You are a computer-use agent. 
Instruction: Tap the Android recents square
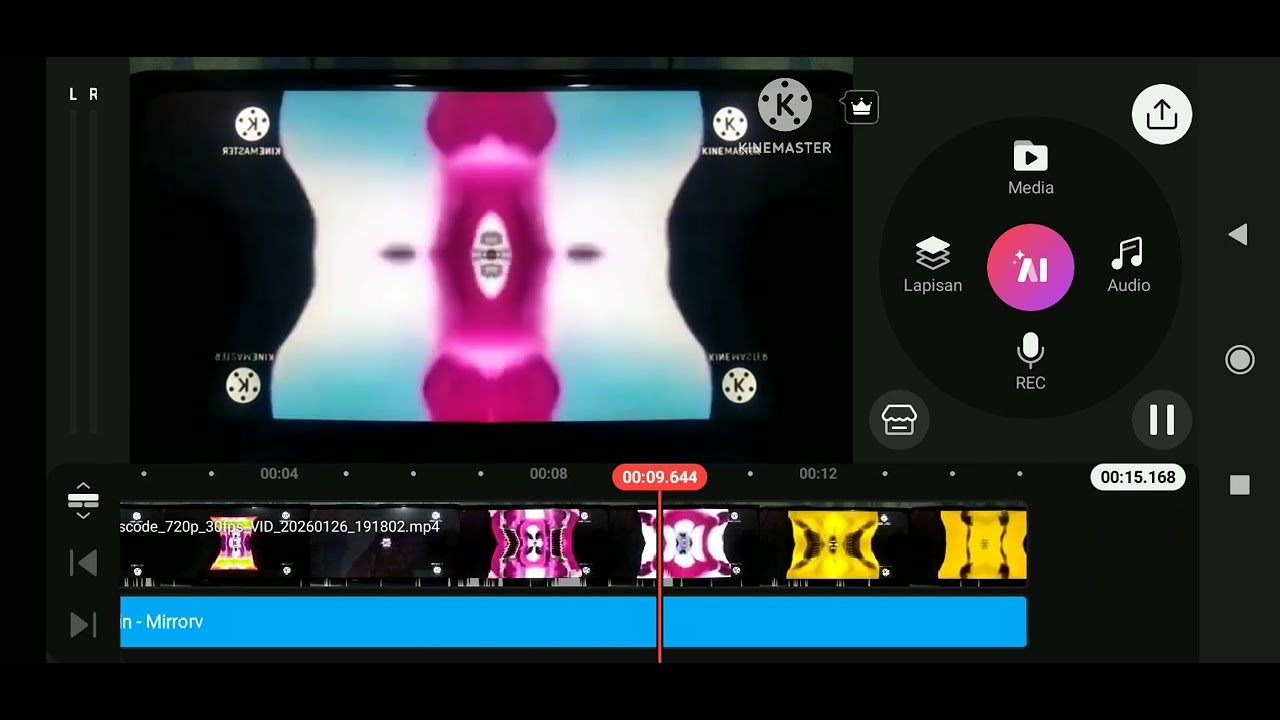point(1240,485)
